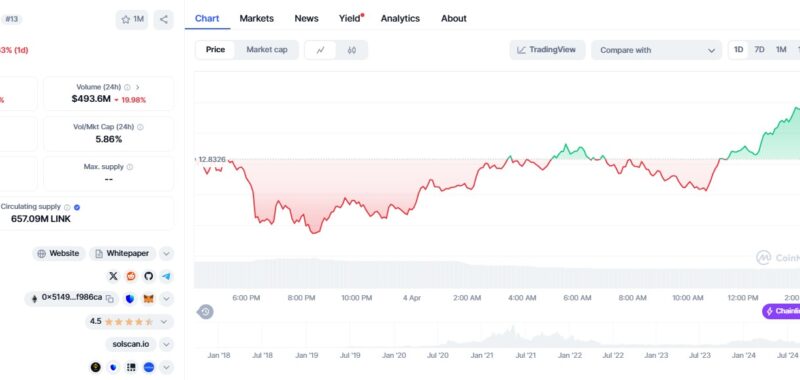Open the GitHub repository icon
This screenshot has width=800, height=380.
pos(148,276)
